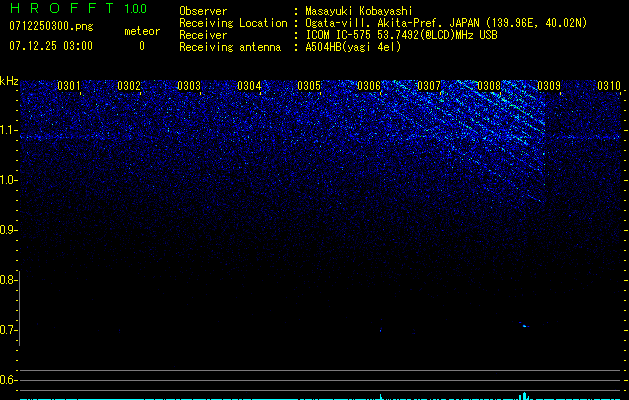Click the 0301 time marker
The height and width of the screenshot is (400, 629).
pos(69,85)
